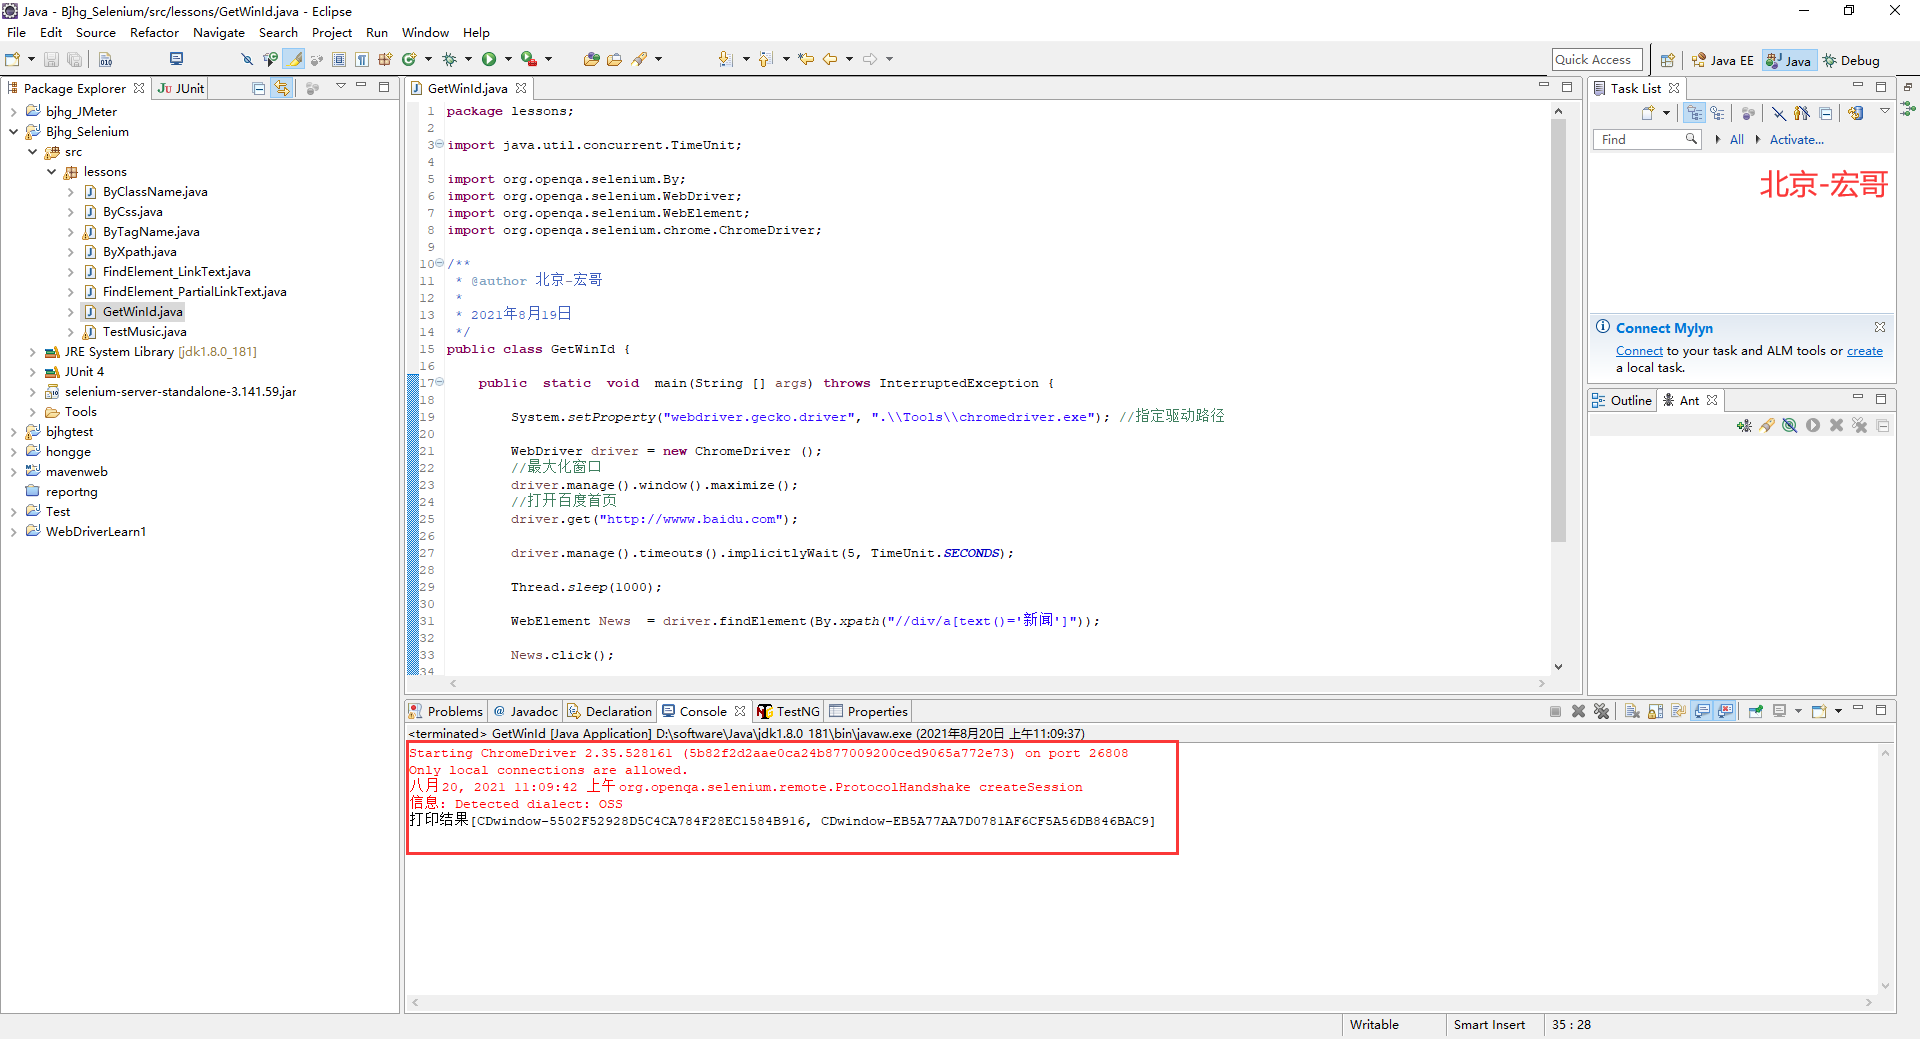Click the Save toolbar icon
This screenshot has width=1920, height=1039.
coord(51,60)
